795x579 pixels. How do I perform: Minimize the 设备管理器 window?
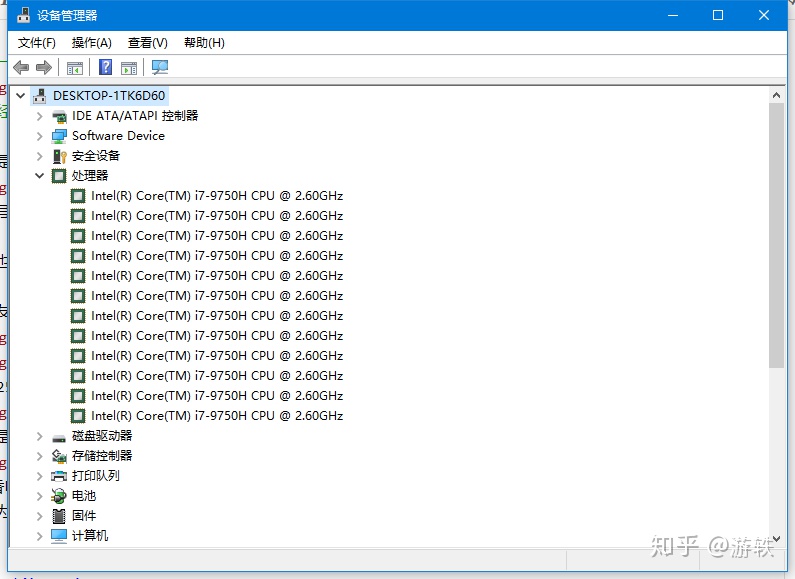click(x=673, y=15)
